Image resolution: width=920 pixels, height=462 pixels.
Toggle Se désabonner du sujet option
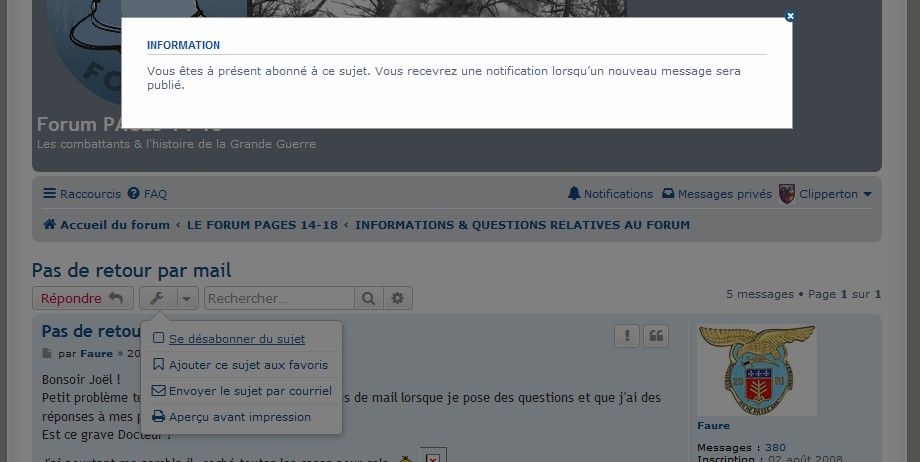[237, 339]
